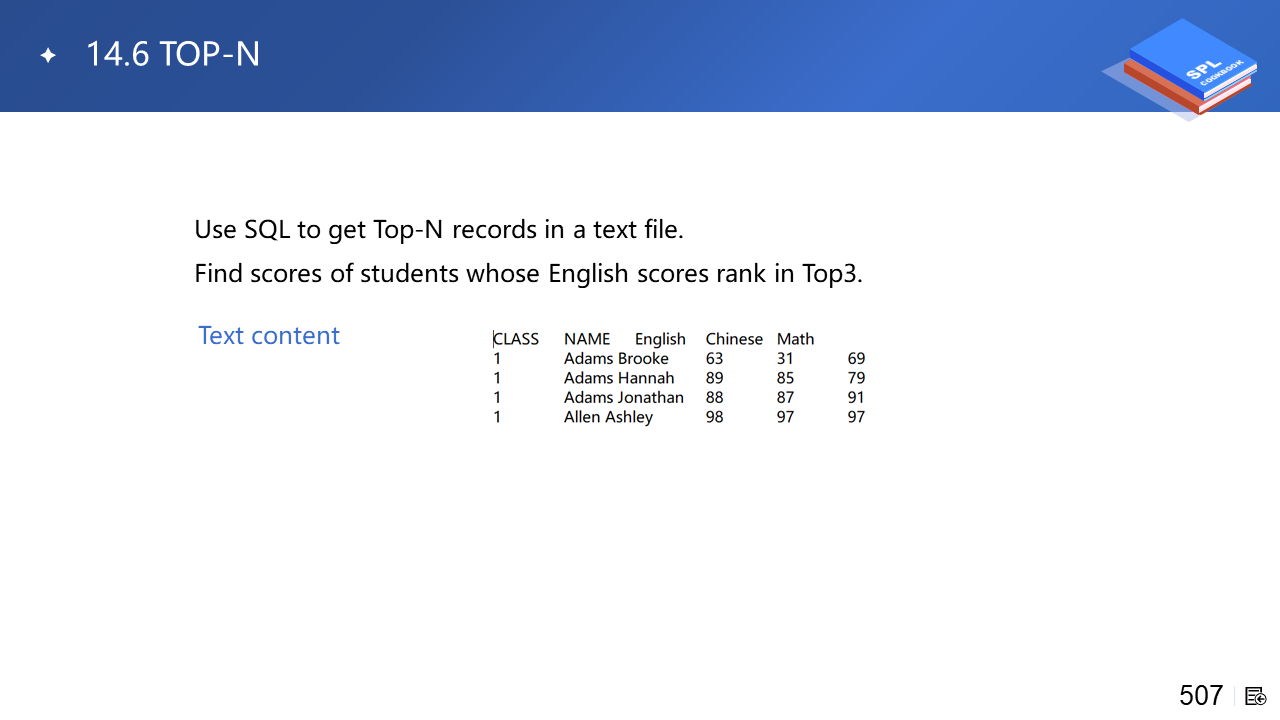
Task: Click the value 63 in Adams Brooke's row
Action: pos(714,358)
